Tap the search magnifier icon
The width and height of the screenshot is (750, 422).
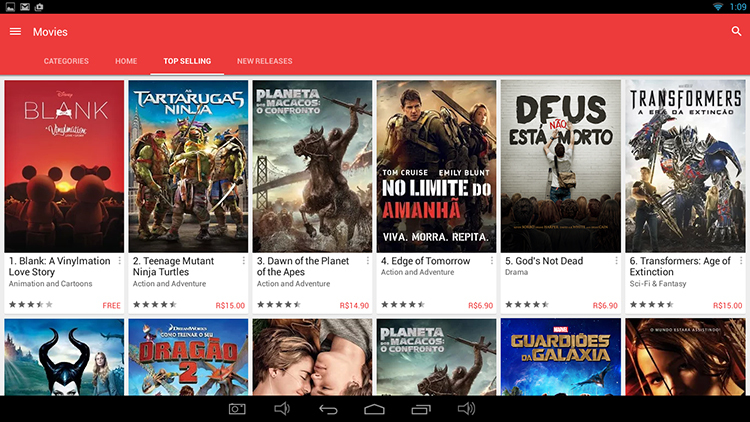coord(737,32)
